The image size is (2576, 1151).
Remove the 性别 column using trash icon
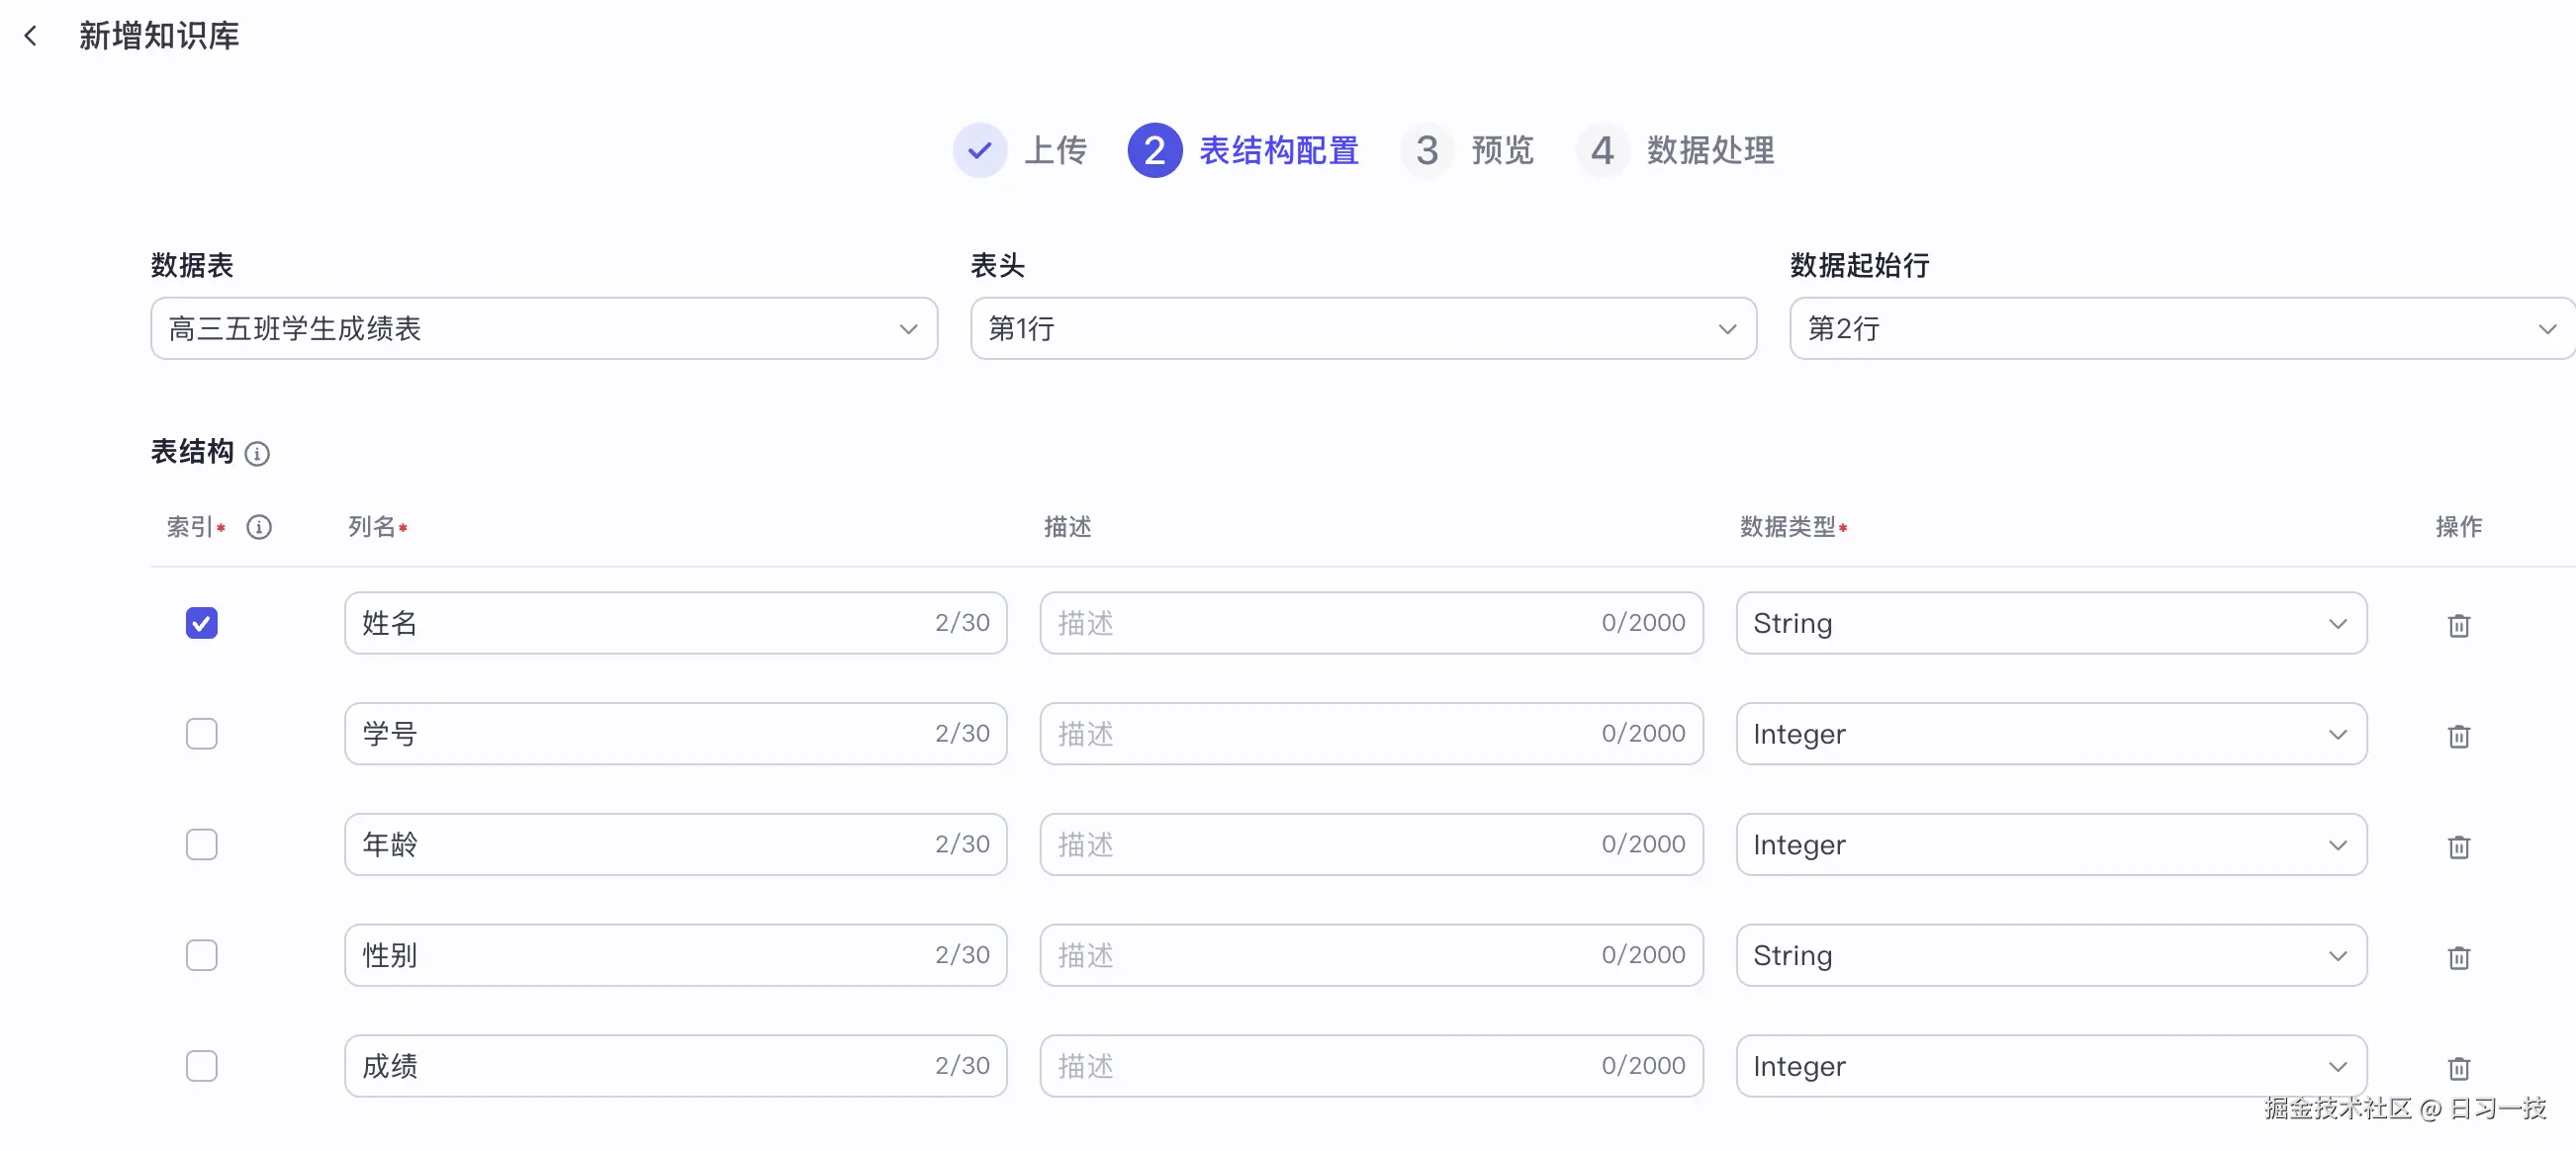(x=2459, y=958)
